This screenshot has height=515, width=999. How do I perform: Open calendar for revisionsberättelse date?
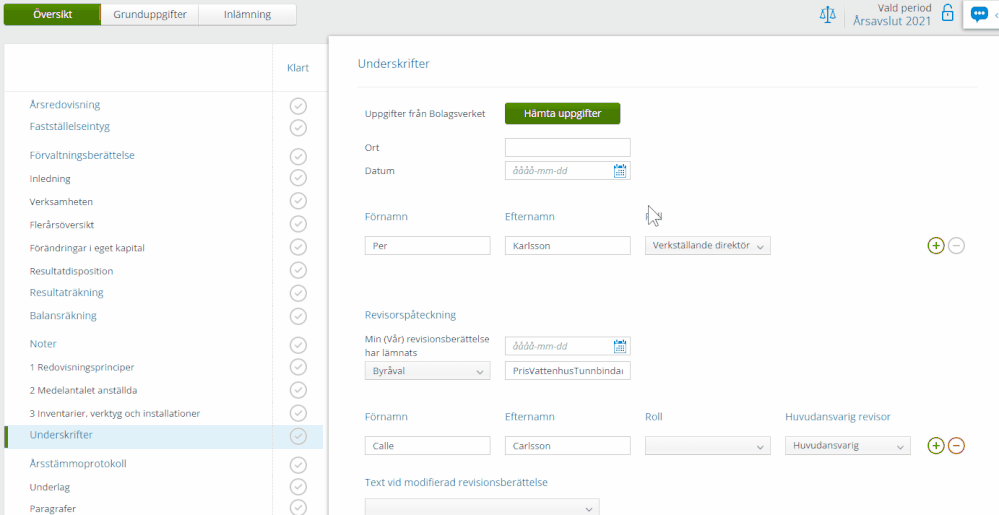620,347
